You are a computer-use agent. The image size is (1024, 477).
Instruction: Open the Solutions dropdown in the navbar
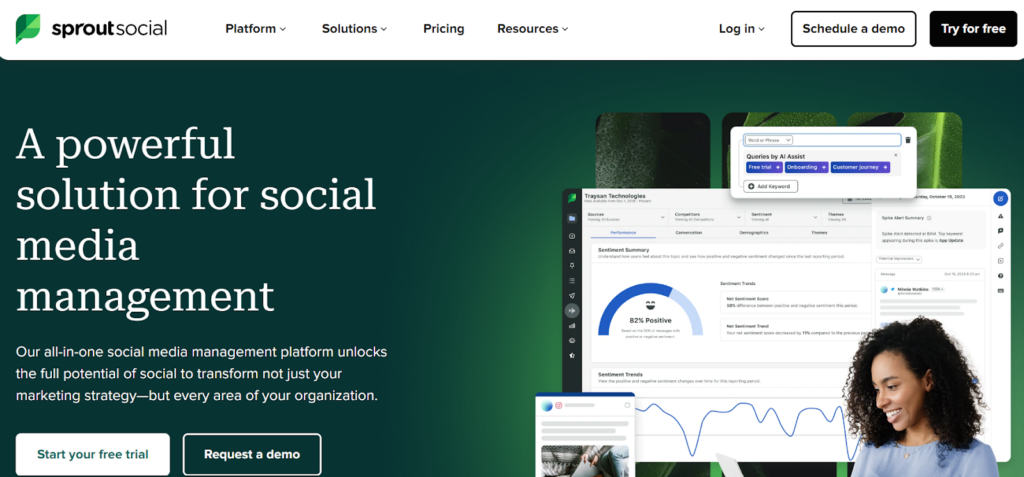click(x=355, y=29)
